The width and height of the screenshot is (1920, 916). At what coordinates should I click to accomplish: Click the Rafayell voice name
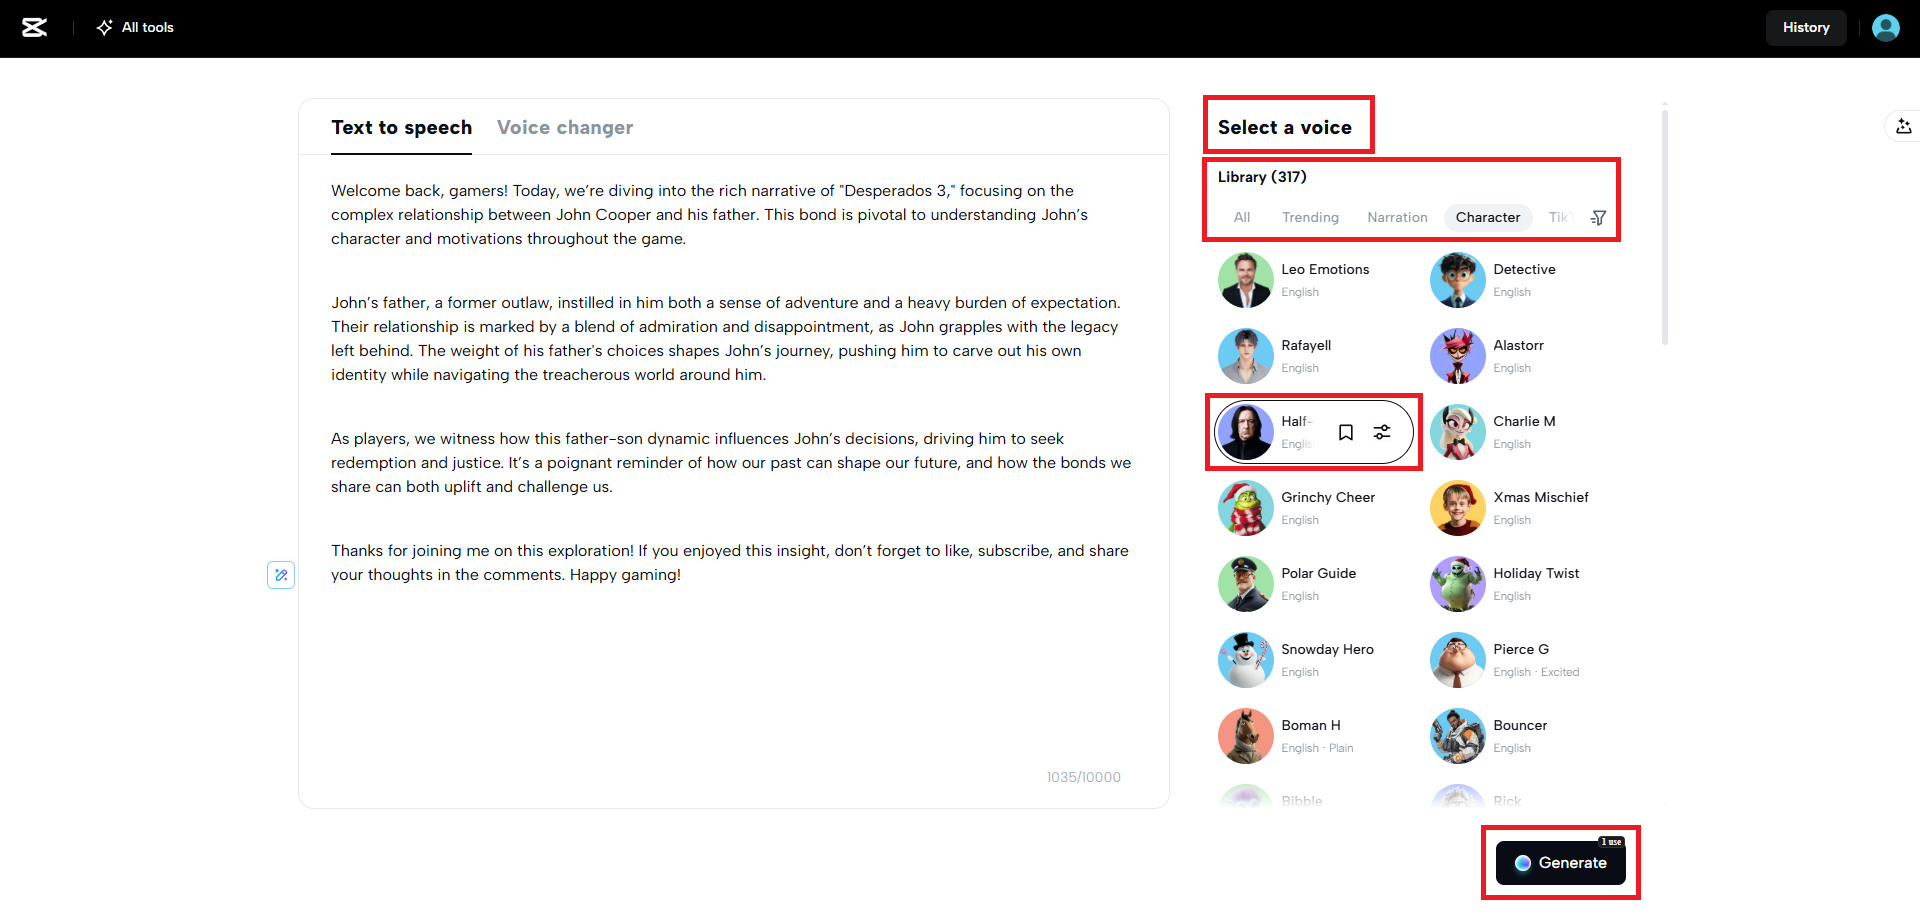[1306, 345]
